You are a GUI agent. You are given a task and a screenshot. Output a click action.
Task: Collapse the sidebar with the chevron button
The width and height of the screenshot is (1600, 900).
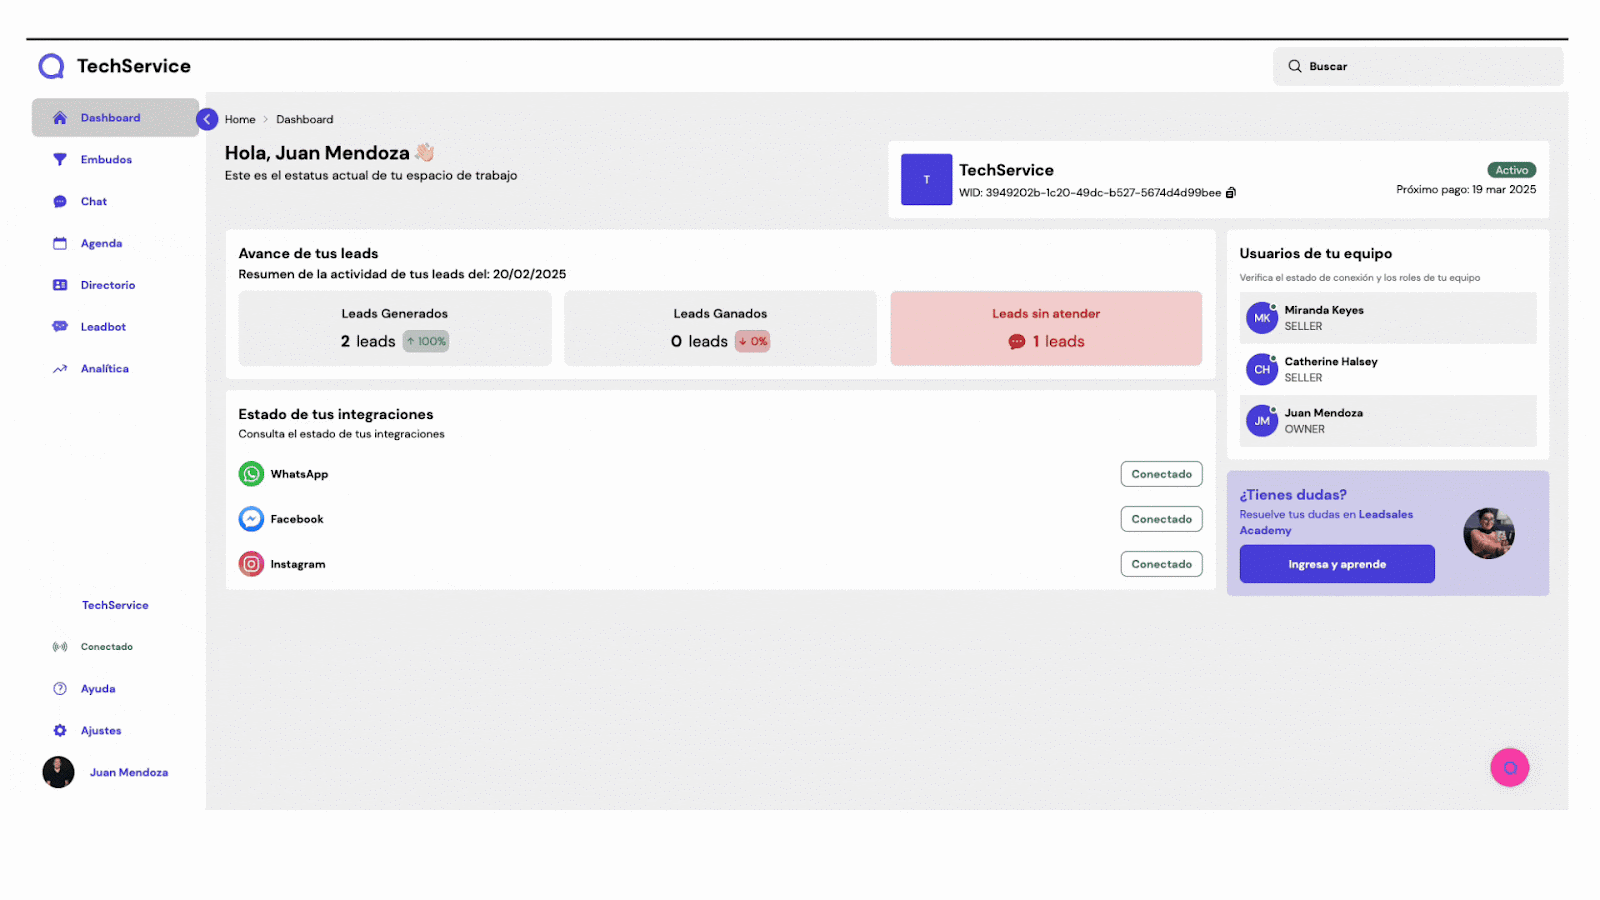coord(207,119)
